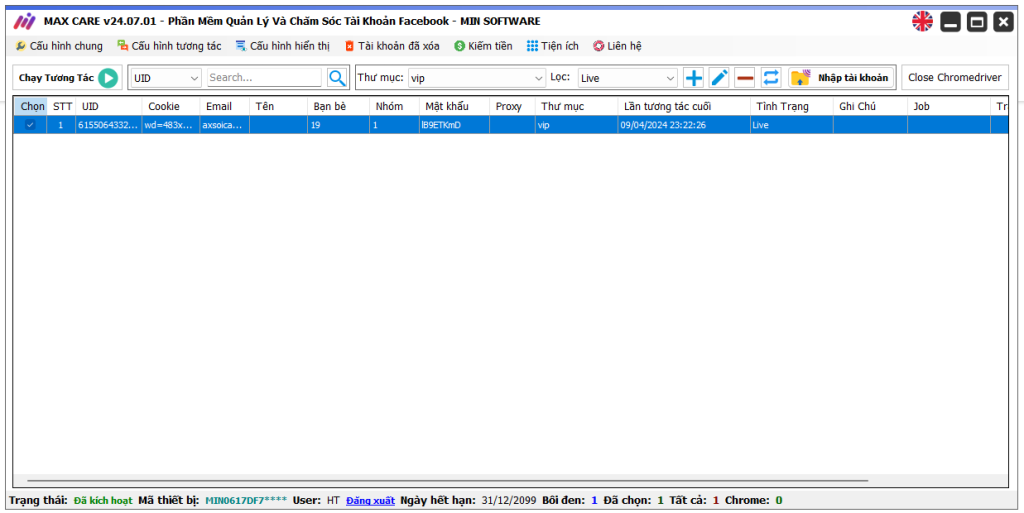
Task: Click the Live status cell in row 1
Action: [x=792, y=125]
